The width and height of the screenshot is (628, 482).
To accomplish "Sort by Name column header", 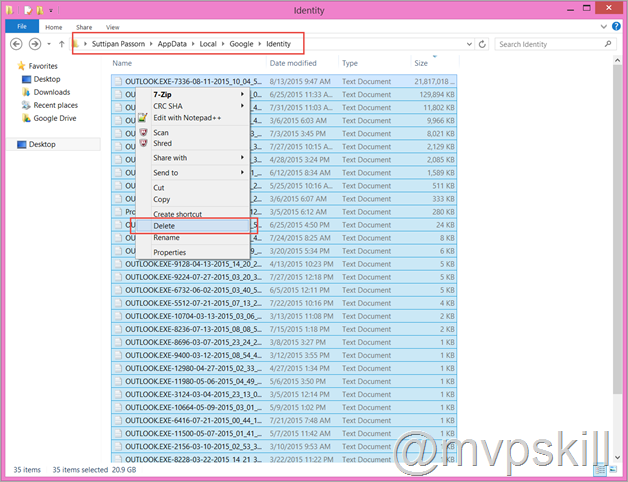I will [x=122, y=63].
